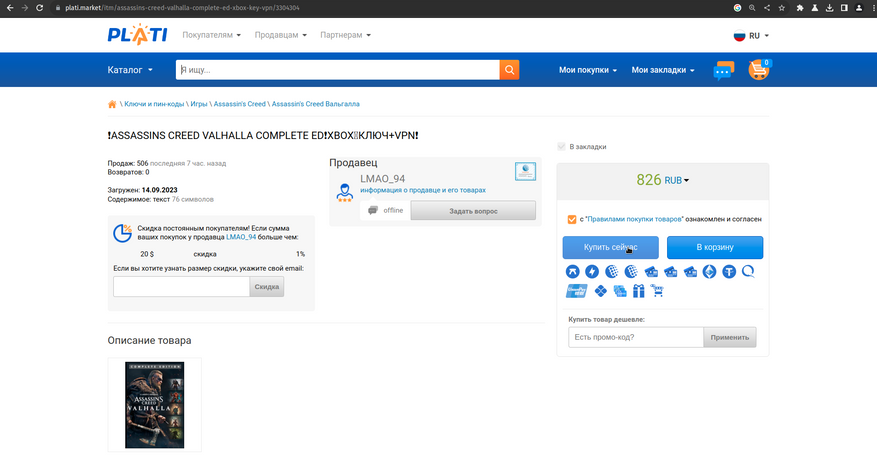
Task: Open the LMAO_94 link in discount text
Action: tap(241, 237)
